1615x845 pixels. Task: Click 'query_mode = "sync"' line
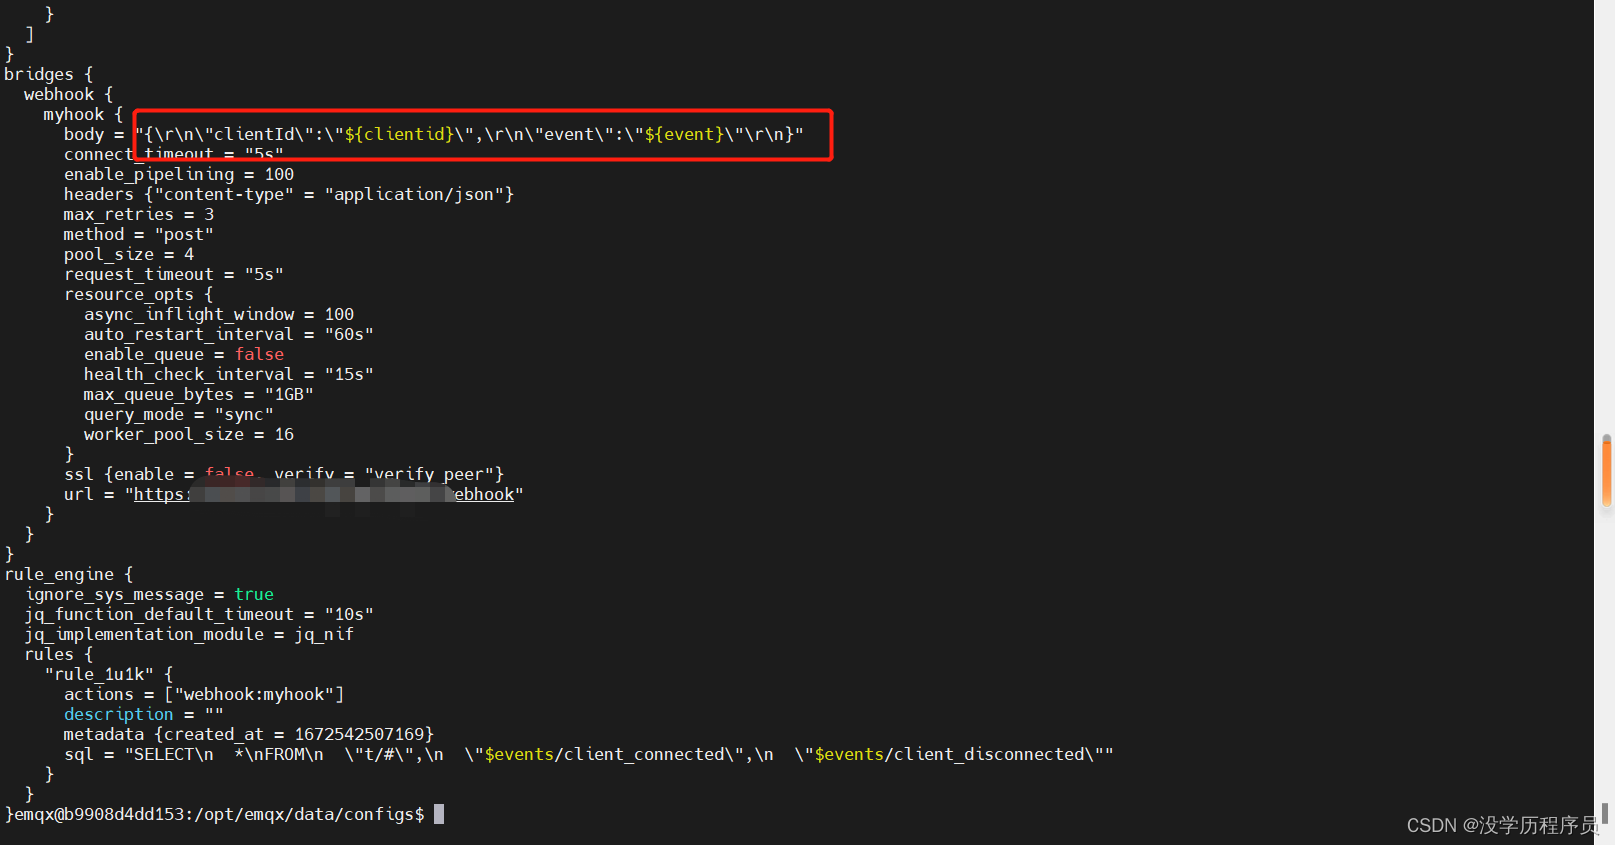tap(179, 414)
